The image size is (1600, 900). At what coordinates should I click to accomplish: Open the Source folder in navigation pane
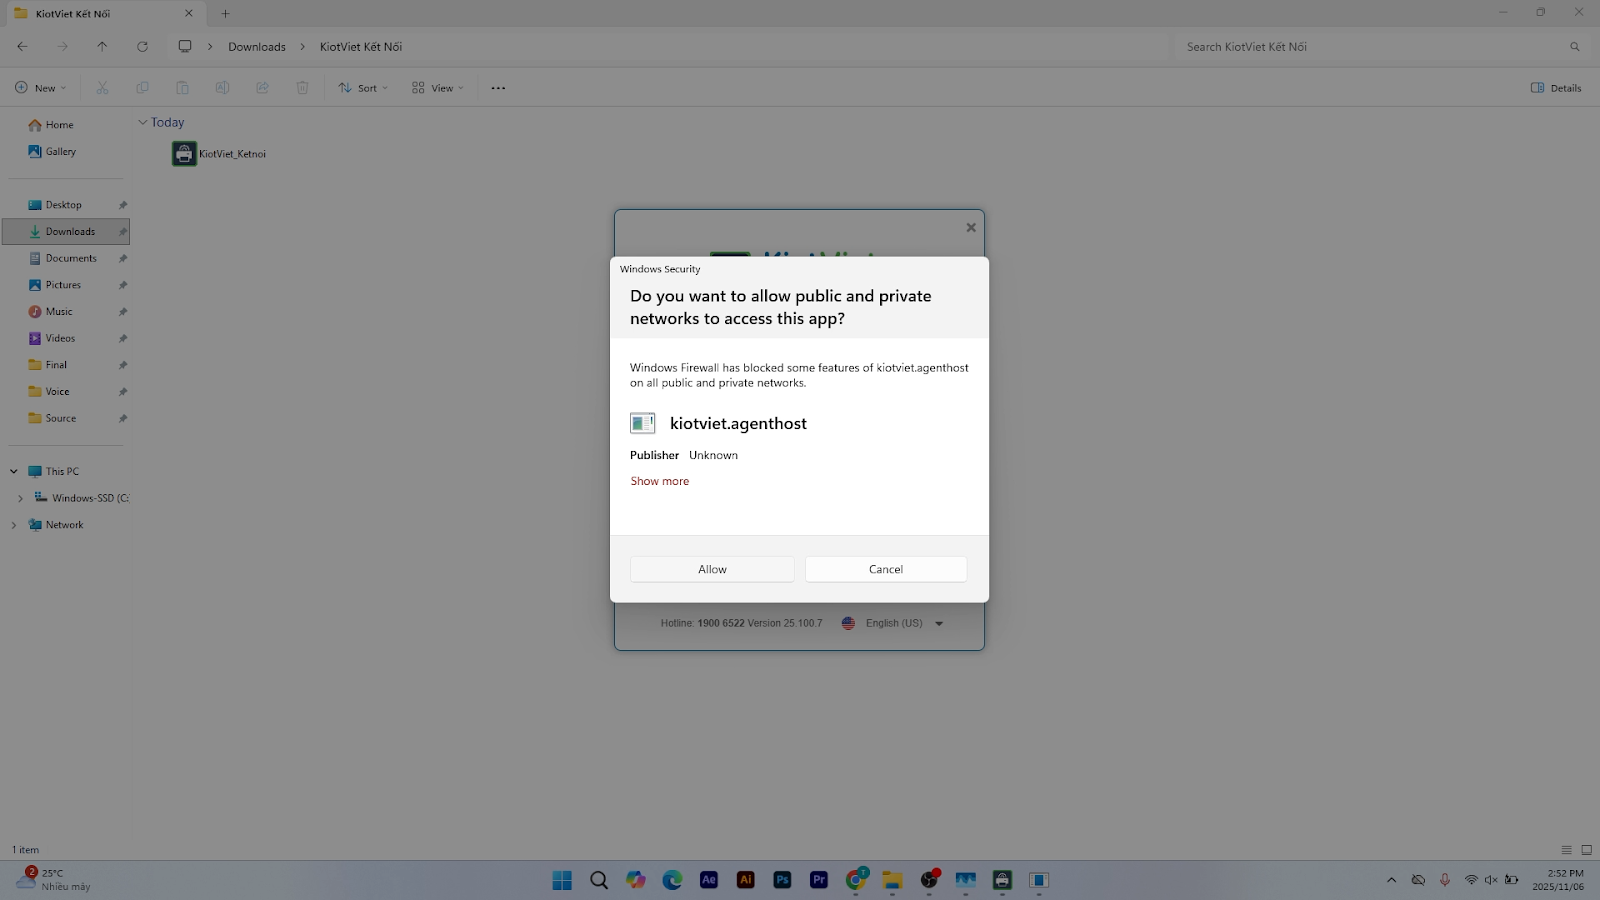67,418
